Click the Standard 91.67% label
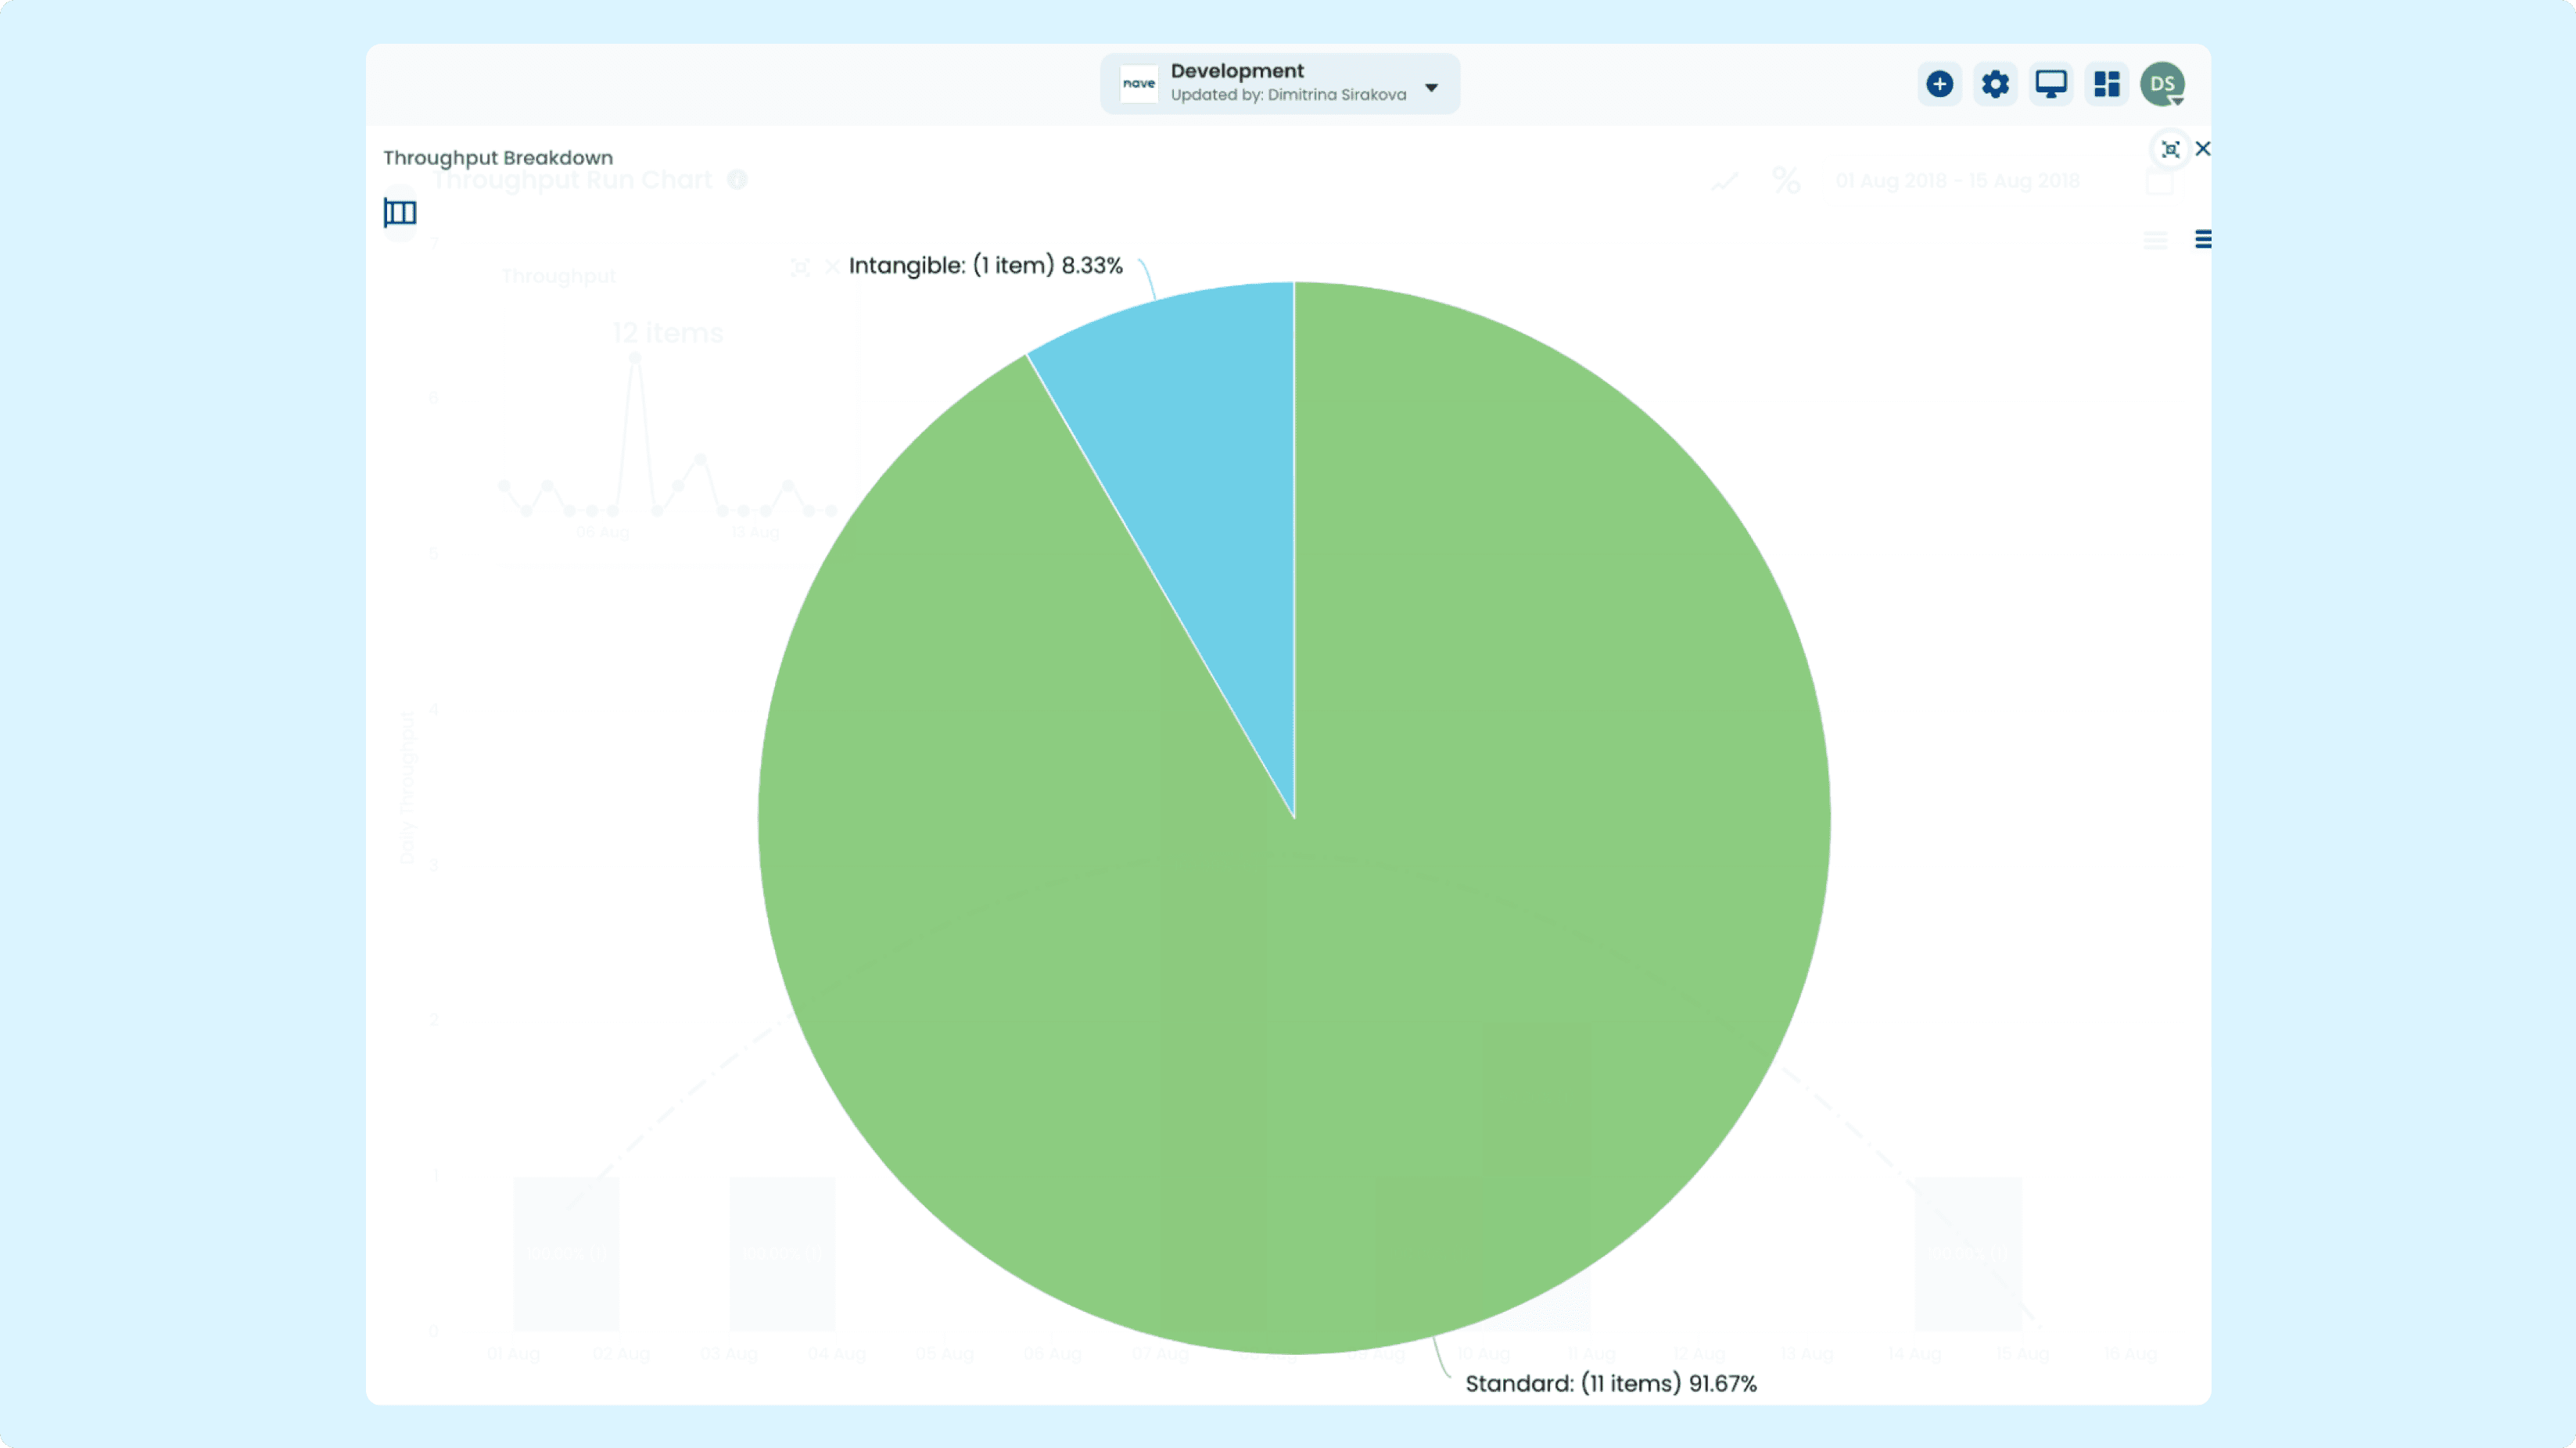This screenshot has width=2576, height=1448. click(x=1611, y=1384)
